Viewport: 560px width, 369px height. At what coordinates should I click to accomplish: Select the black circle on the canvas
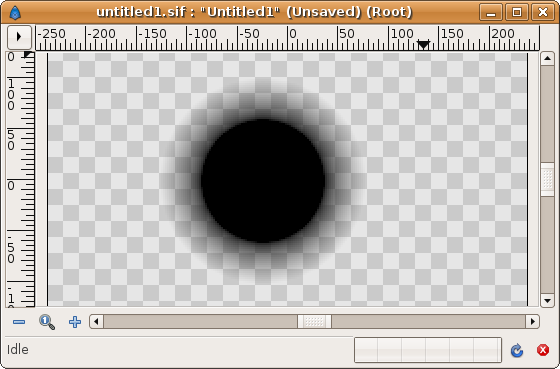(x=263, y=181)
